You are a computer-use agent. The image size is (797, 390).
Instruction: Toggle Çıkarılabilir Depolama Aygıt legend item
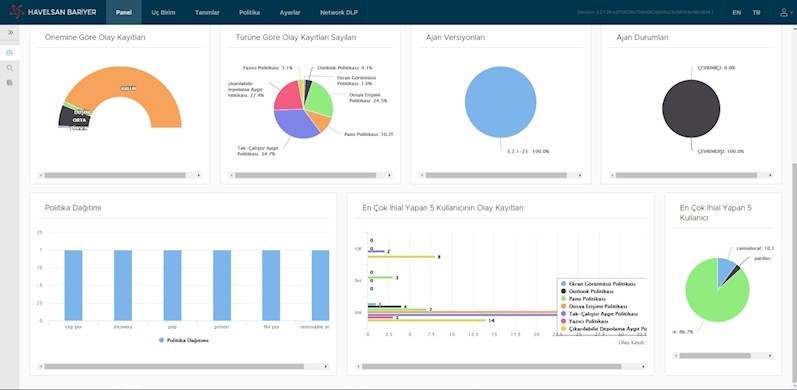tap(603, 329)
